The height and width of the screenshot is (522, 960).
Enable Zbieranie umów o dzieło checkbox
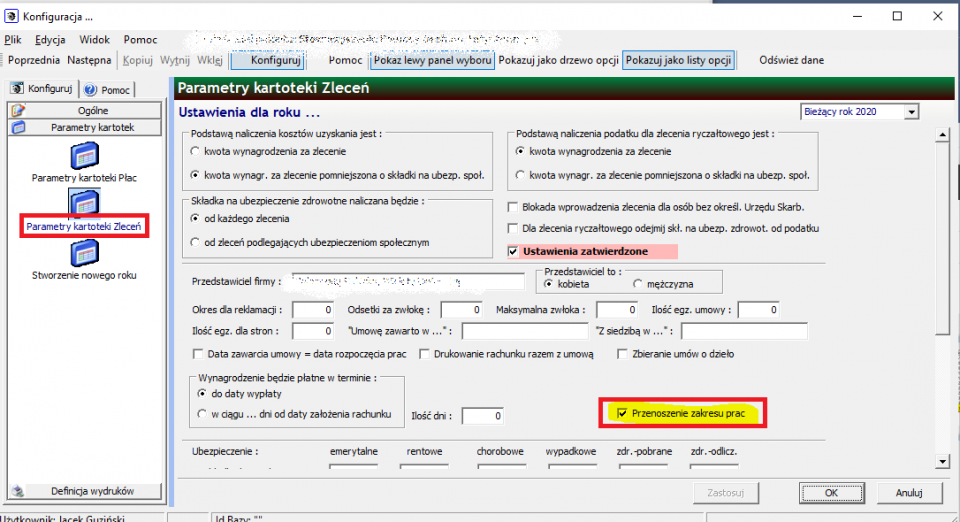click(x=622, y=354)
